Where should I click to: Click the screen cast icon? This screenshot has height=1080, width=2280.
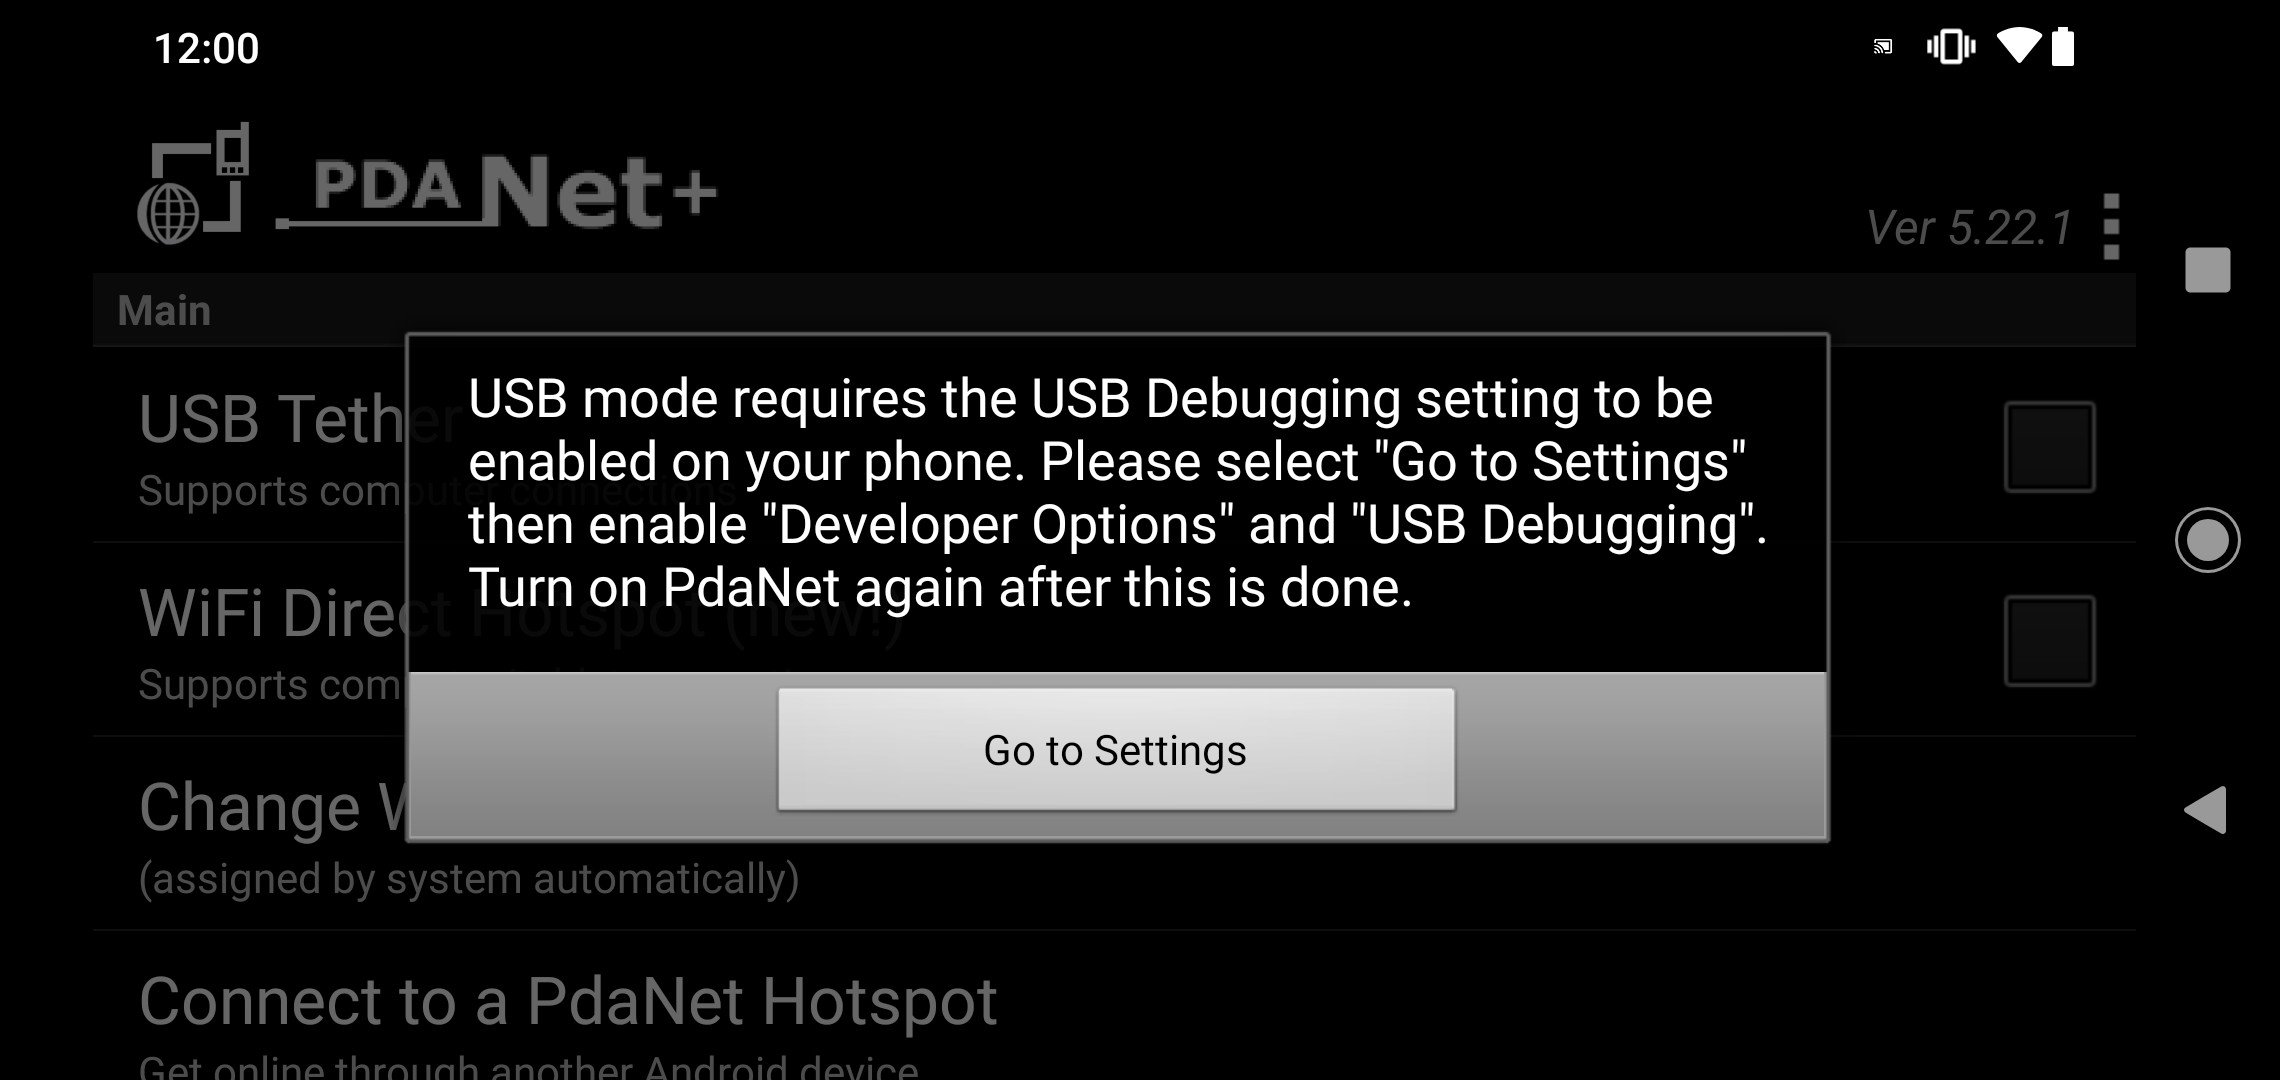[1882, 48]
